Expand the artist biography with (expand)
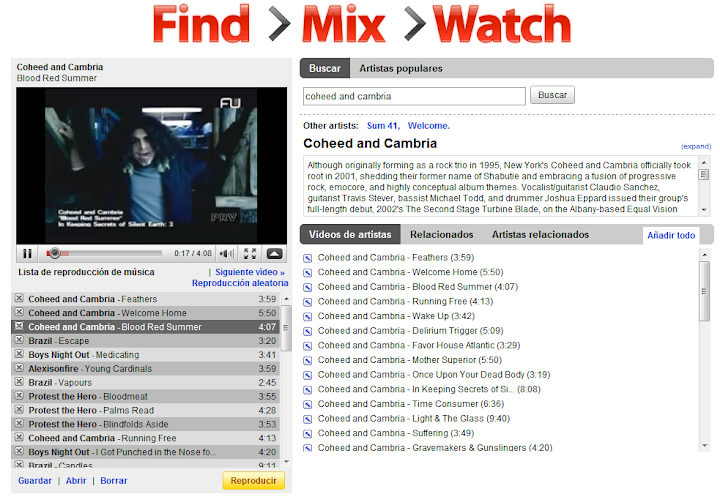Image resolution: width=720 pixels, height=497 pixels. [x=696, y=147]
